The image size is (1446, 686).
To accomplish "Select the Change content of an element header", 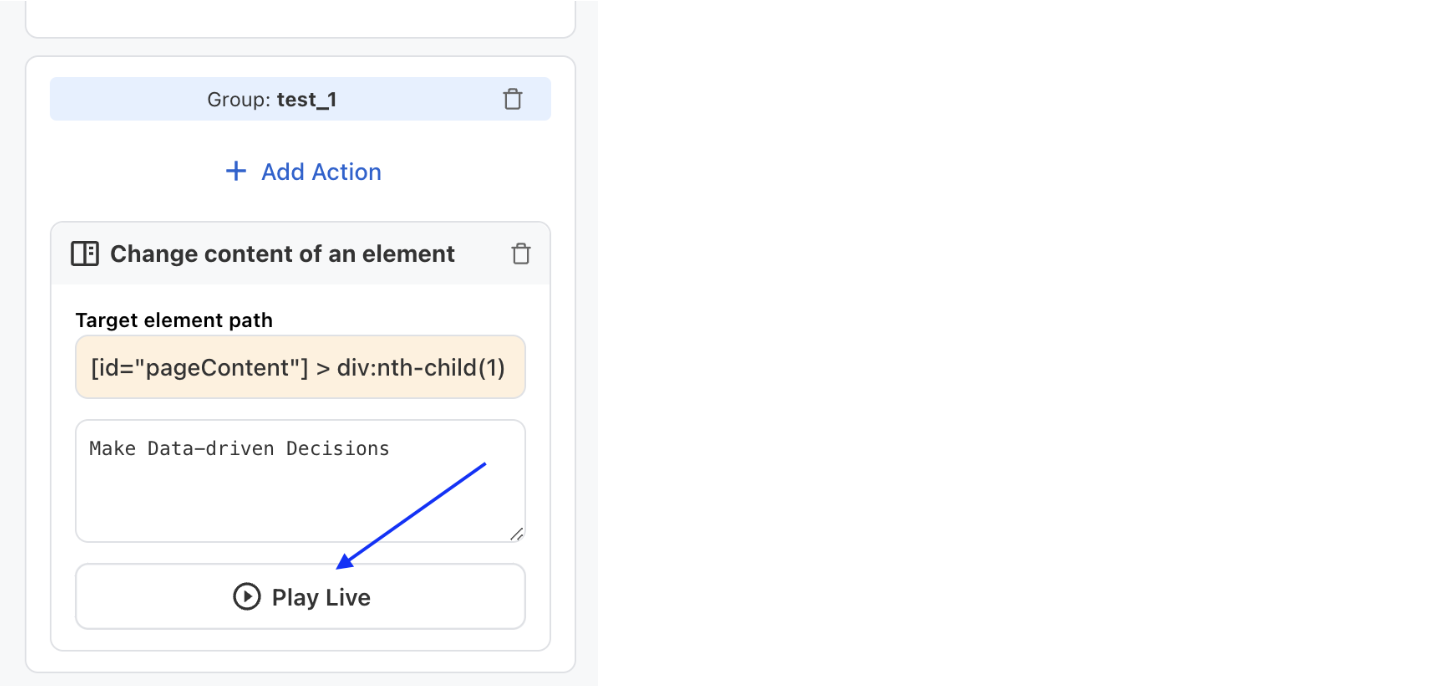I will point(283,254).
